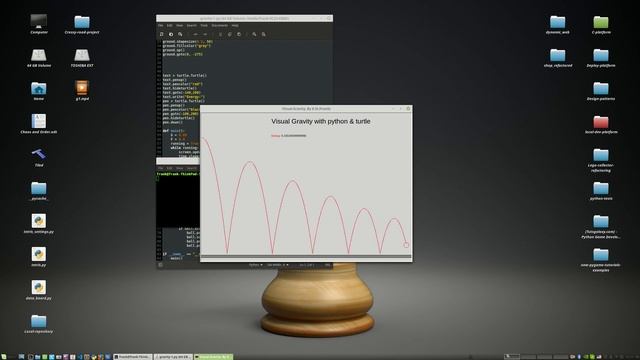Open the Edit menu in the text editor

[169, 25]
